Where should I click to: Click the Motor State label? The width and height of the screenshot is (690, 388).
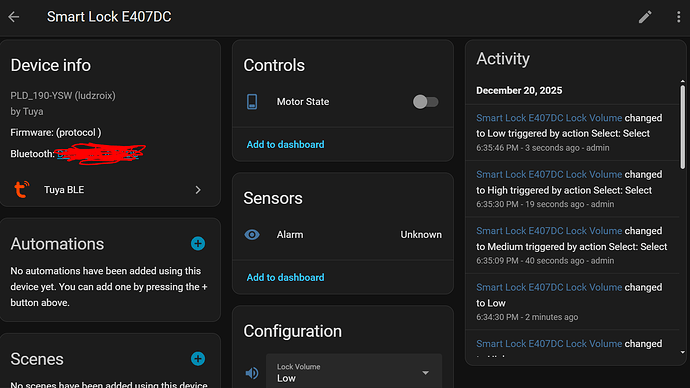click(303, 102)
